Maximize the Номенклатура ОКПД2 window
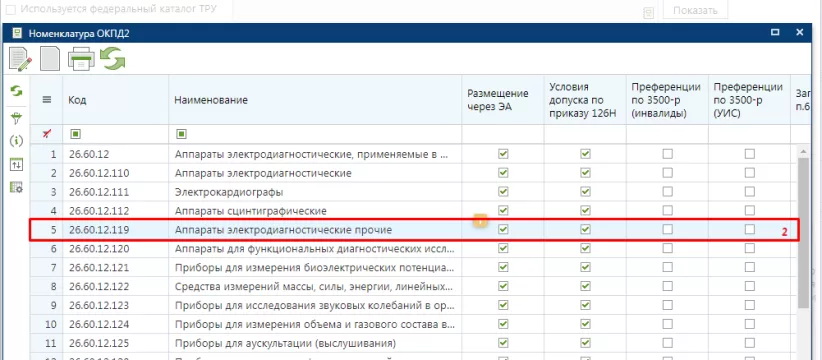The width and height of the screenshot is (822, 360). coord(775,32)
